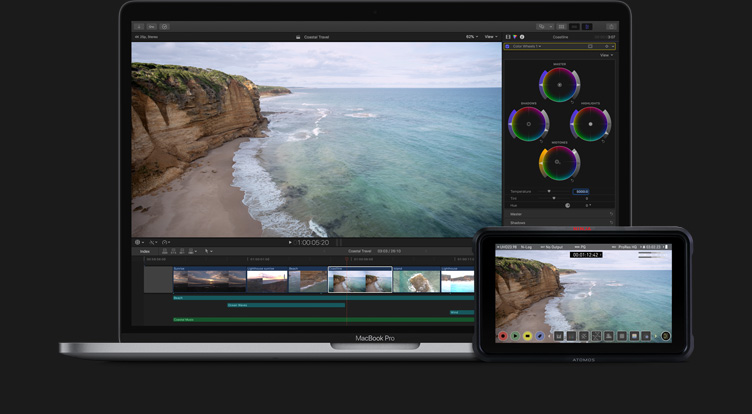This screenshot has width=752, height=414.
Task: Tap the green play button on Atomos
Action: [516, 336]
